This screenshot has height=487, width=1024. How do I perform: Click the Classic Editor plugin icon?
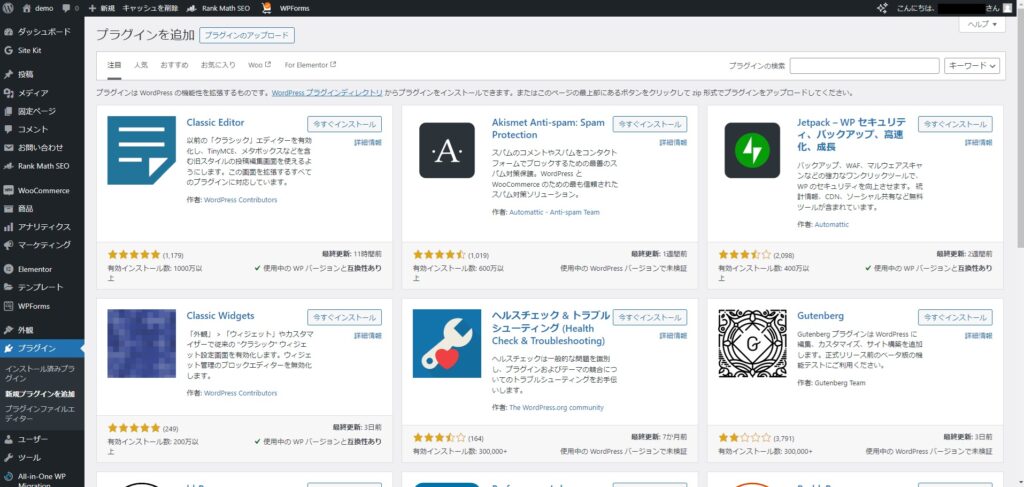[x=141, y=151]
